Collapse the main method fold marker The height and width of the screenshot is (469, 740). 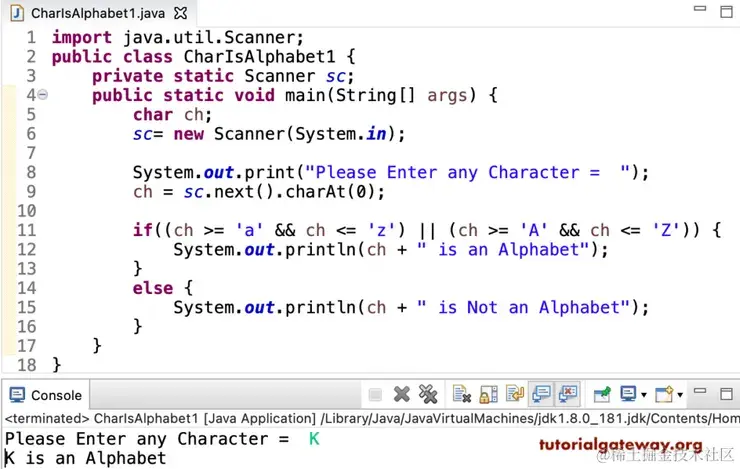tap(42, 95)
